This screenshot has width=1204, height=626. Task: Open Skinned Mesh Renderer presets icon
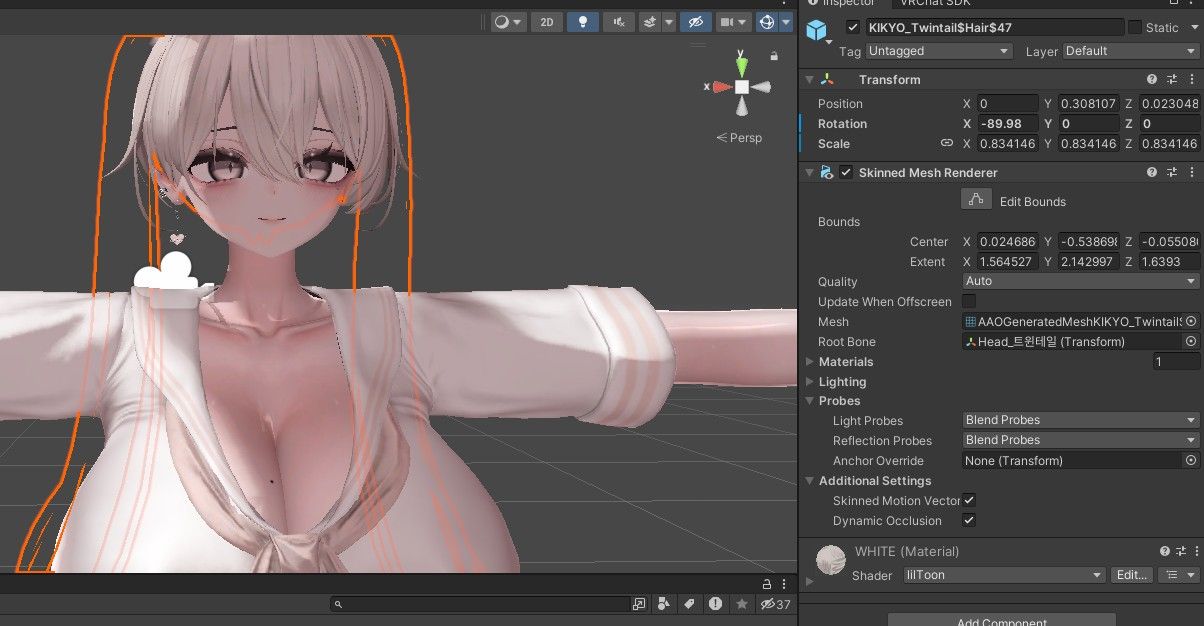[x=1172, y=173]
